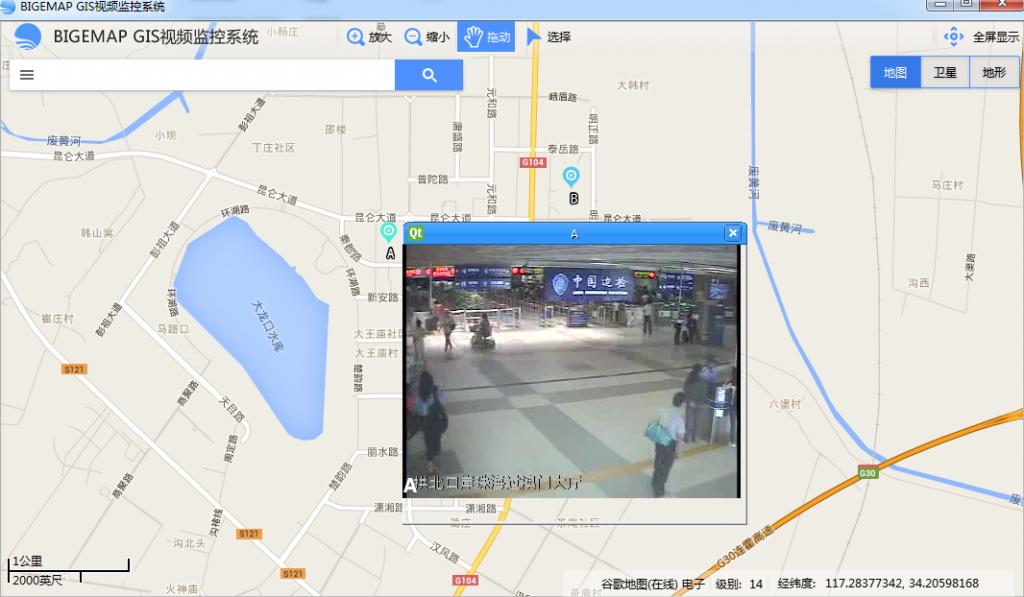The width and height of the screenshot is (1024, 597).
Task: Click the G30 highway shield
Action: pos(867,473)
